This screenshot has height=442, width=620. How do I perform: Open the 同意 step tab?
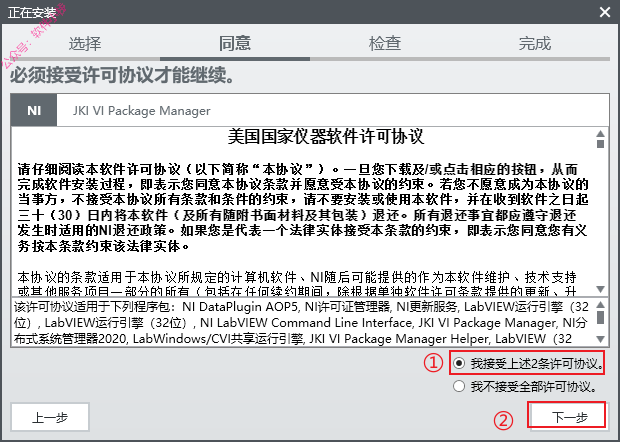[235, 43]
